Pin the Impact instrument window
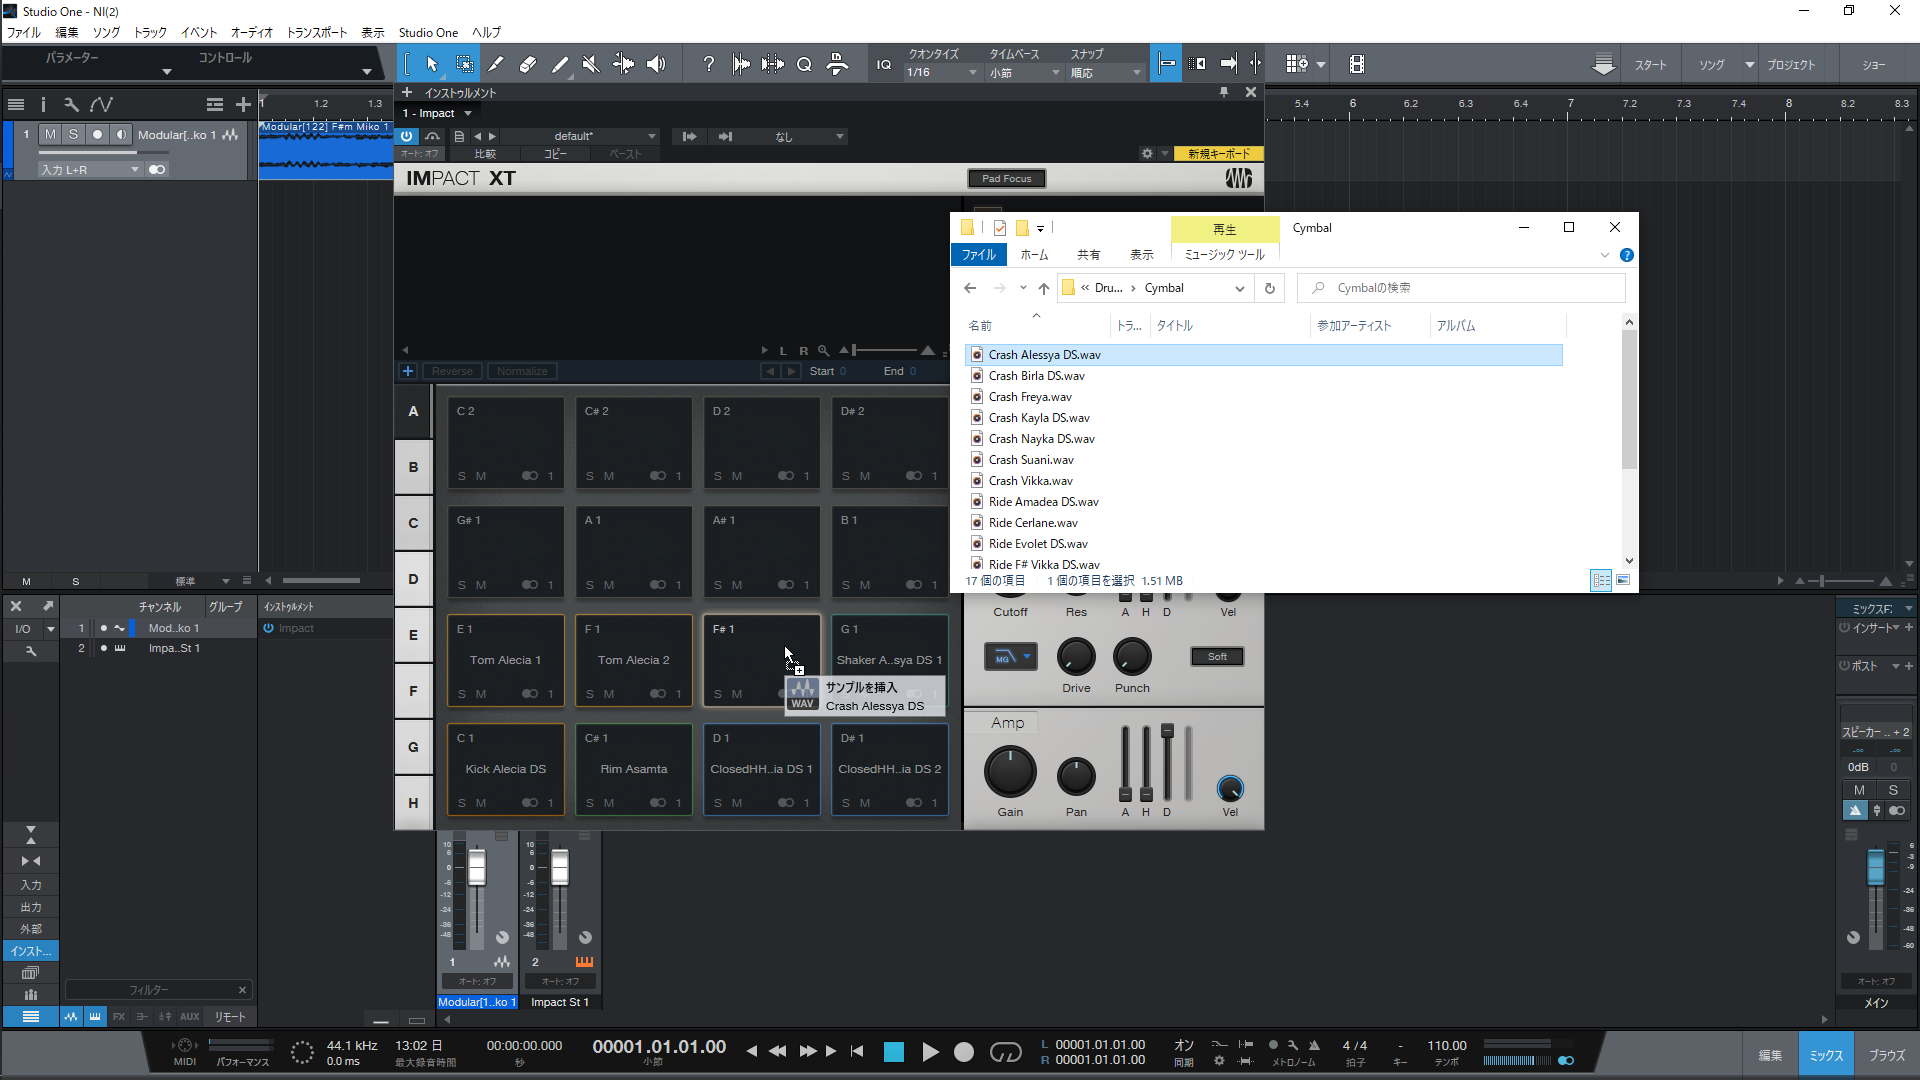Image resolution: width=1920 pixels, height=1080 pixels. [1223, 92]
